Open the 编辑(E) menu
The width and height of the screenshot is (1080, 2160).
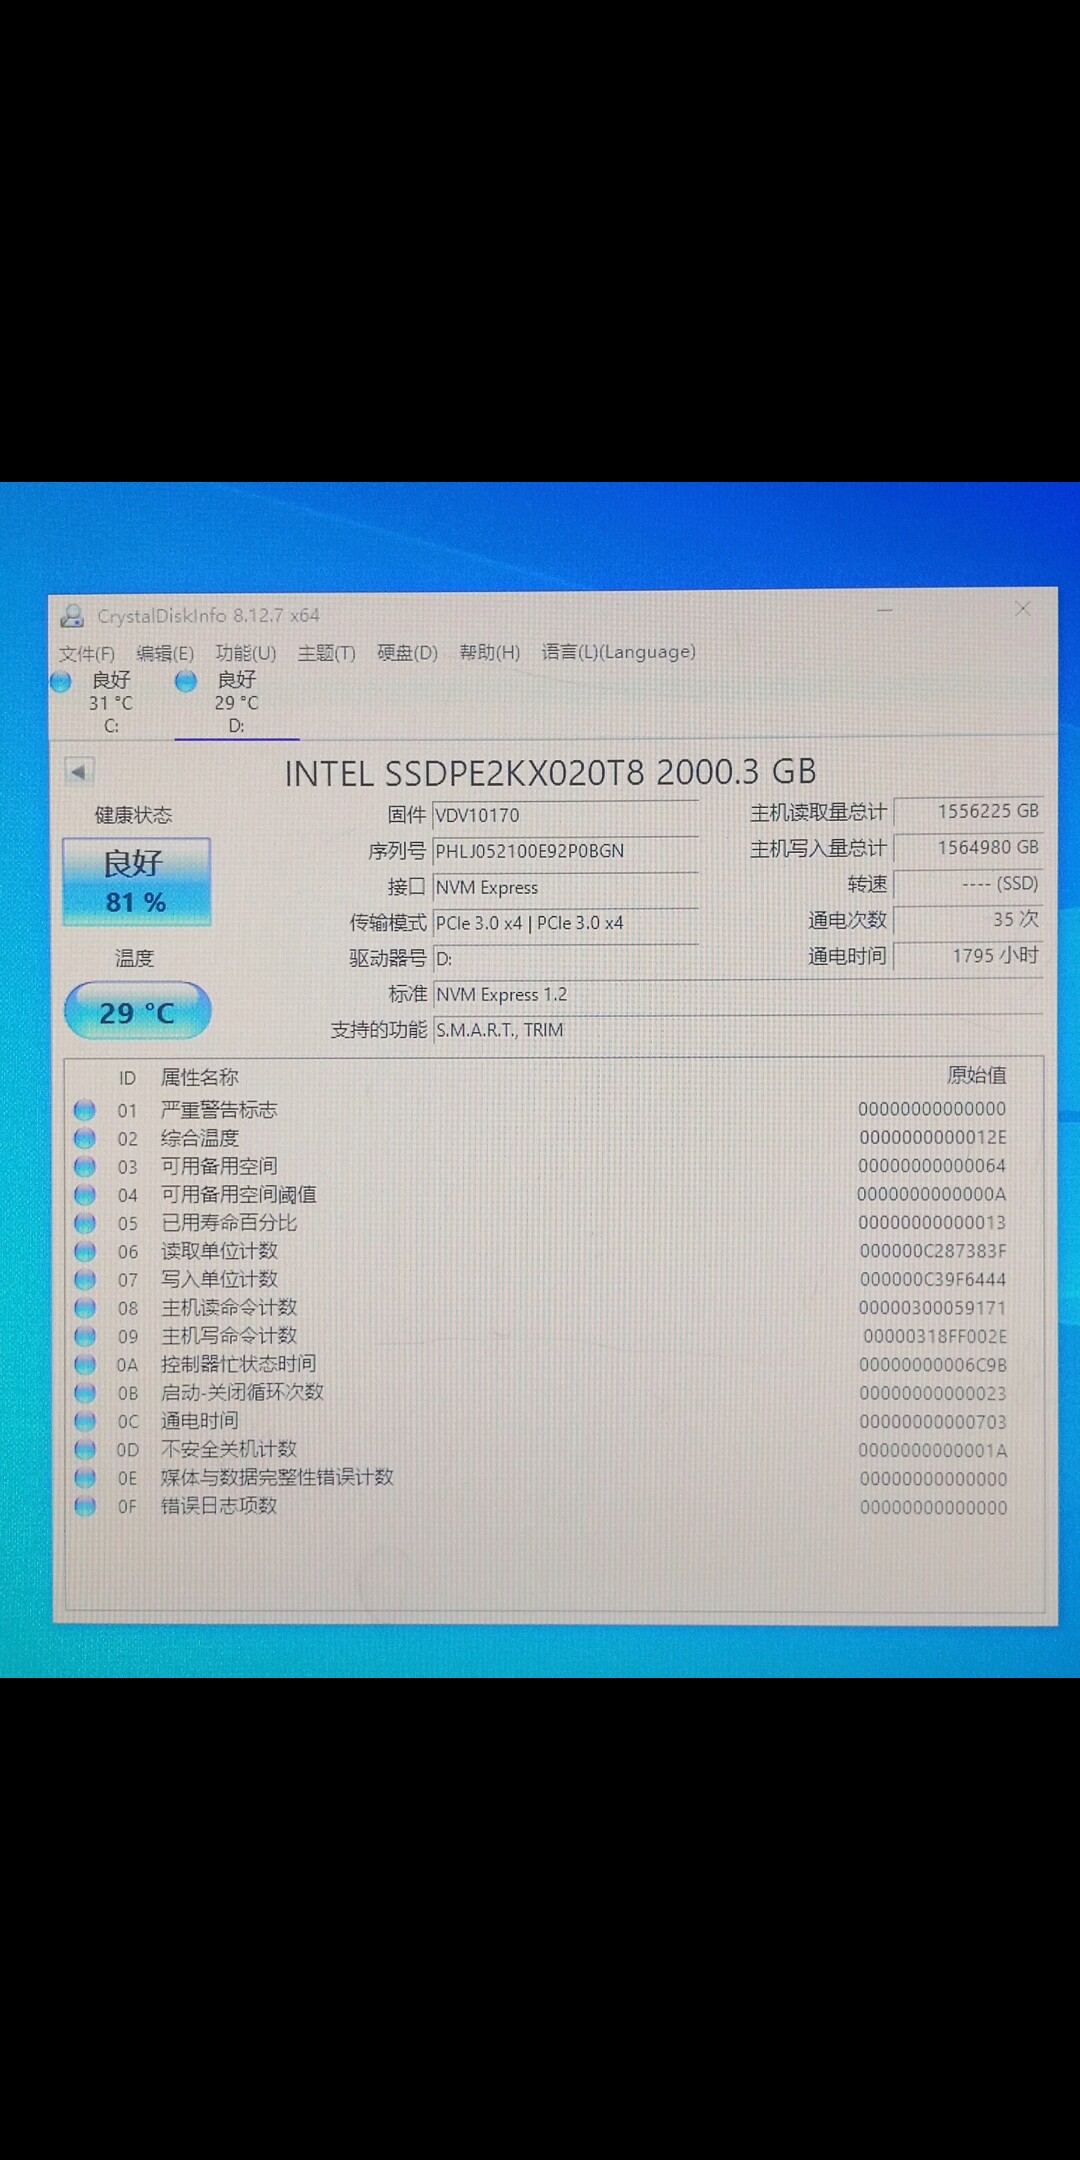(x=165, y=653)
